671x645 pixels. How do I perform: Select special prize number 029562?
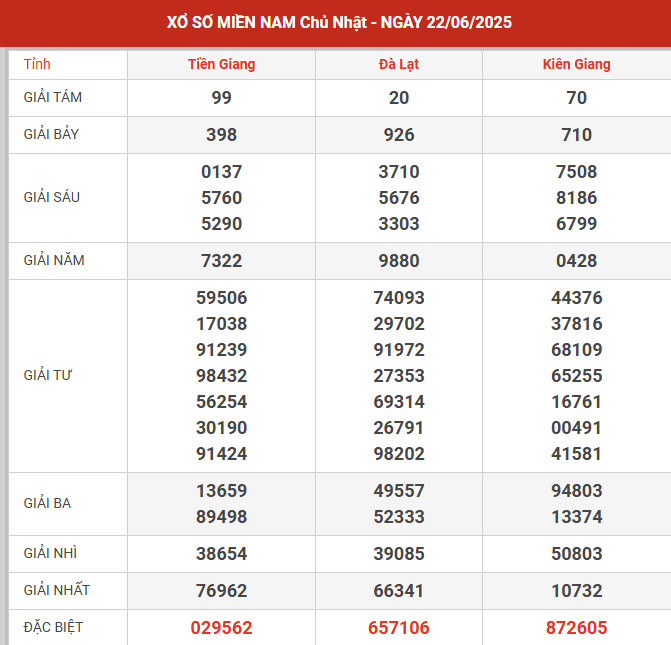pos(222,628)
